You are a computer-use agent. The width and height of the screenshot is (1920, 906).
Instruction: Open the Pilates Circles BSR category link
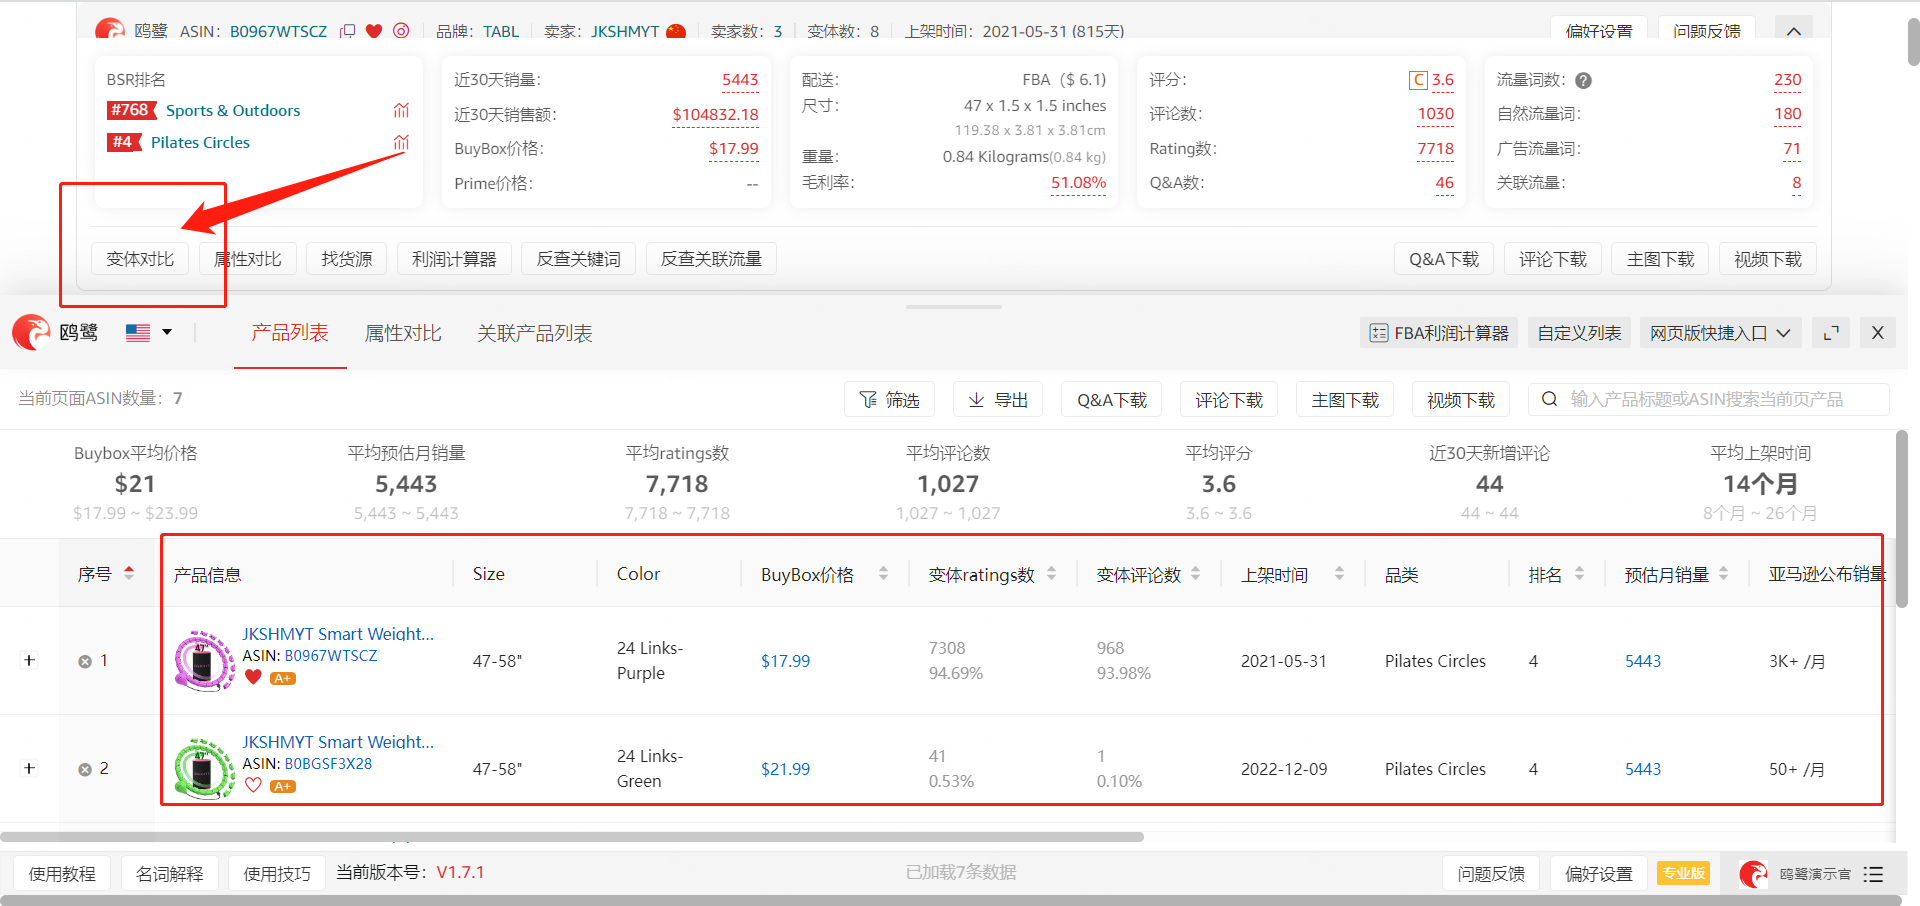pyautogui.click(x=200, y=142)
